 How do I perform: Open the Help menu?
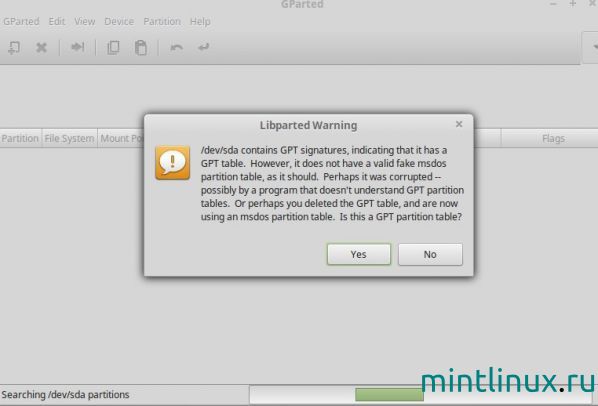pos(200,21)
